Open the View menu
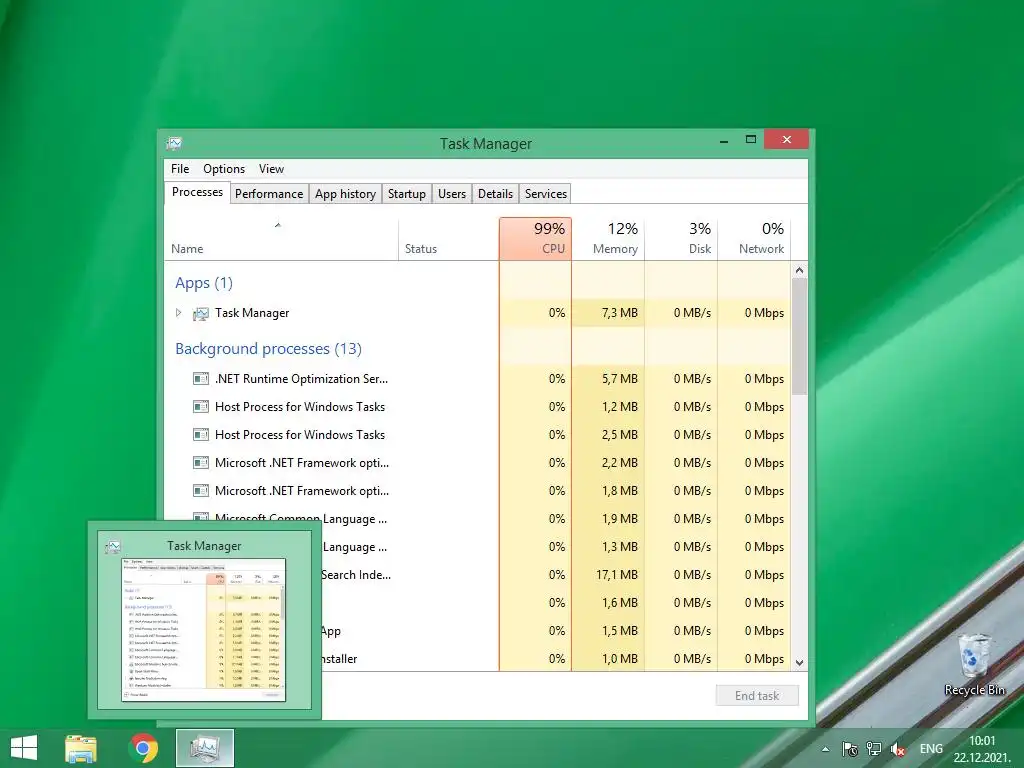This screenshot has width=1024, height=768. [271, 169]
